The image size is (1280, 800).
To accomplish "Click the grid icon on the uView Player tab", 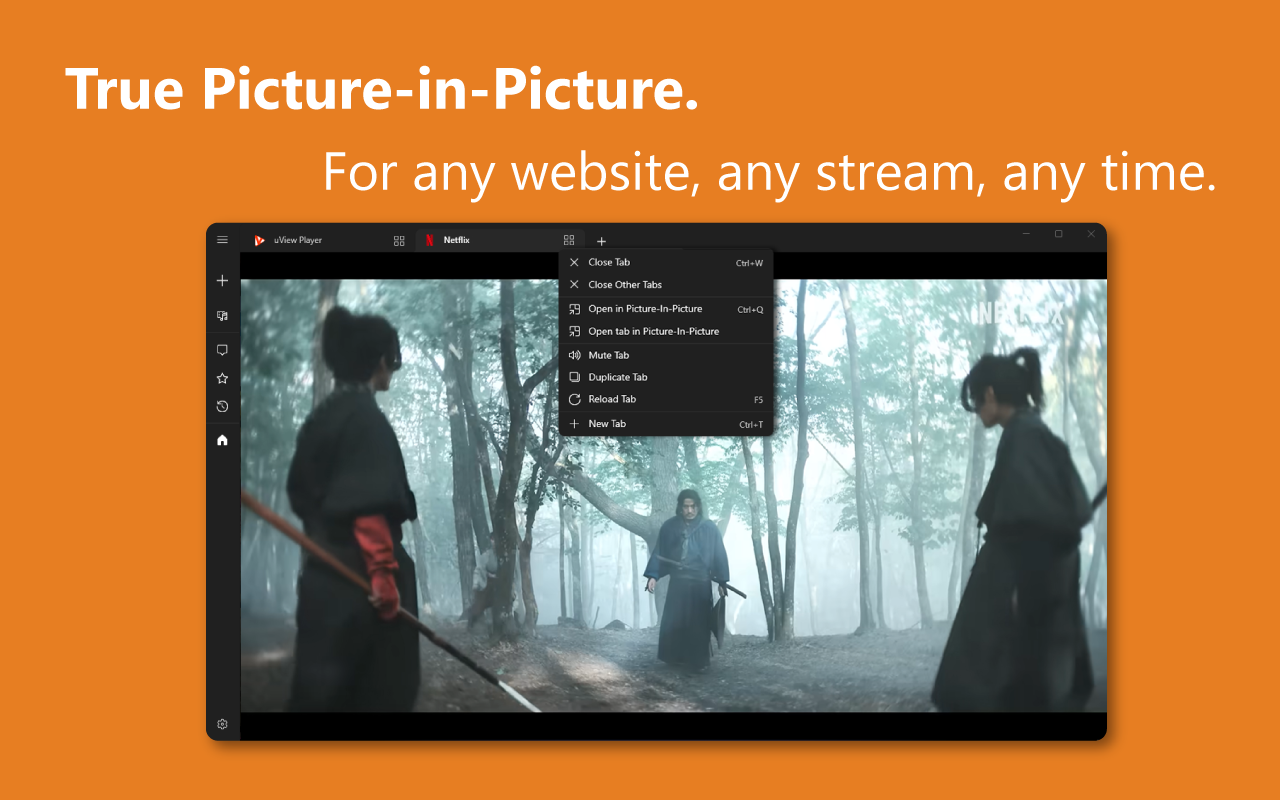I will click(x=399, y=239).
